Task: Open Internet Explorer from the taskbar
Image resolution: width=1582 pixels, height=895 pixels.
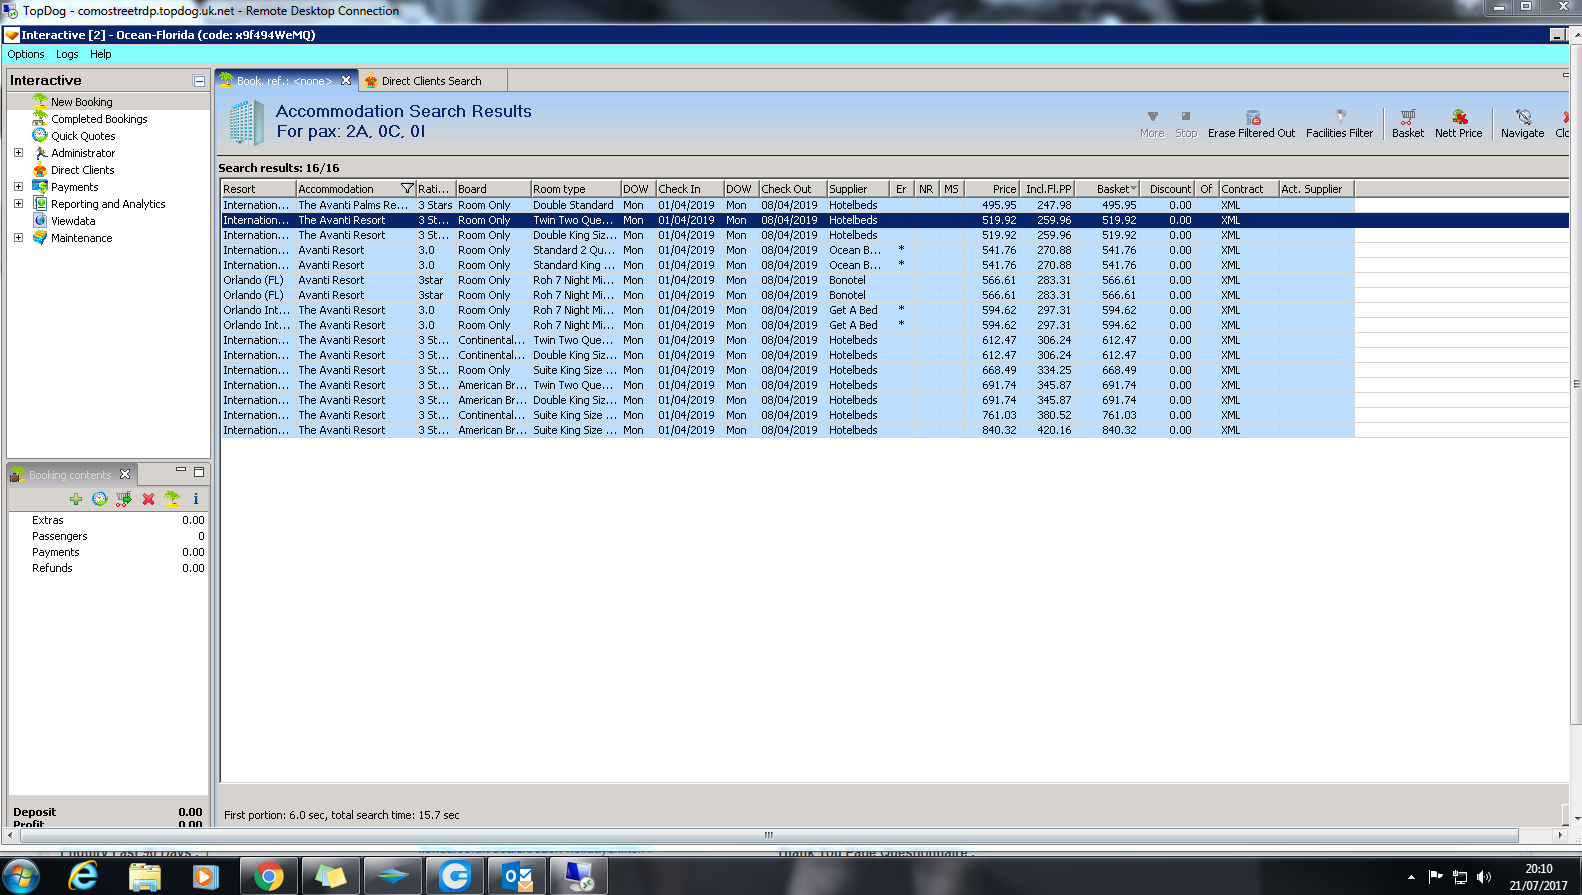Action: [x=83, y=877]
